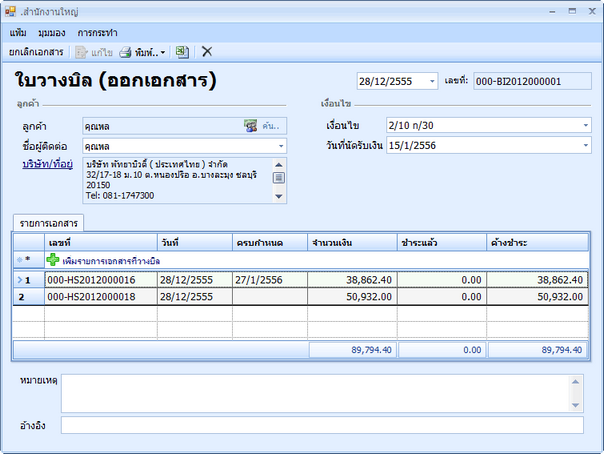Click total 89,794.40 under จำนวนเงิน

tap(352, 350)
